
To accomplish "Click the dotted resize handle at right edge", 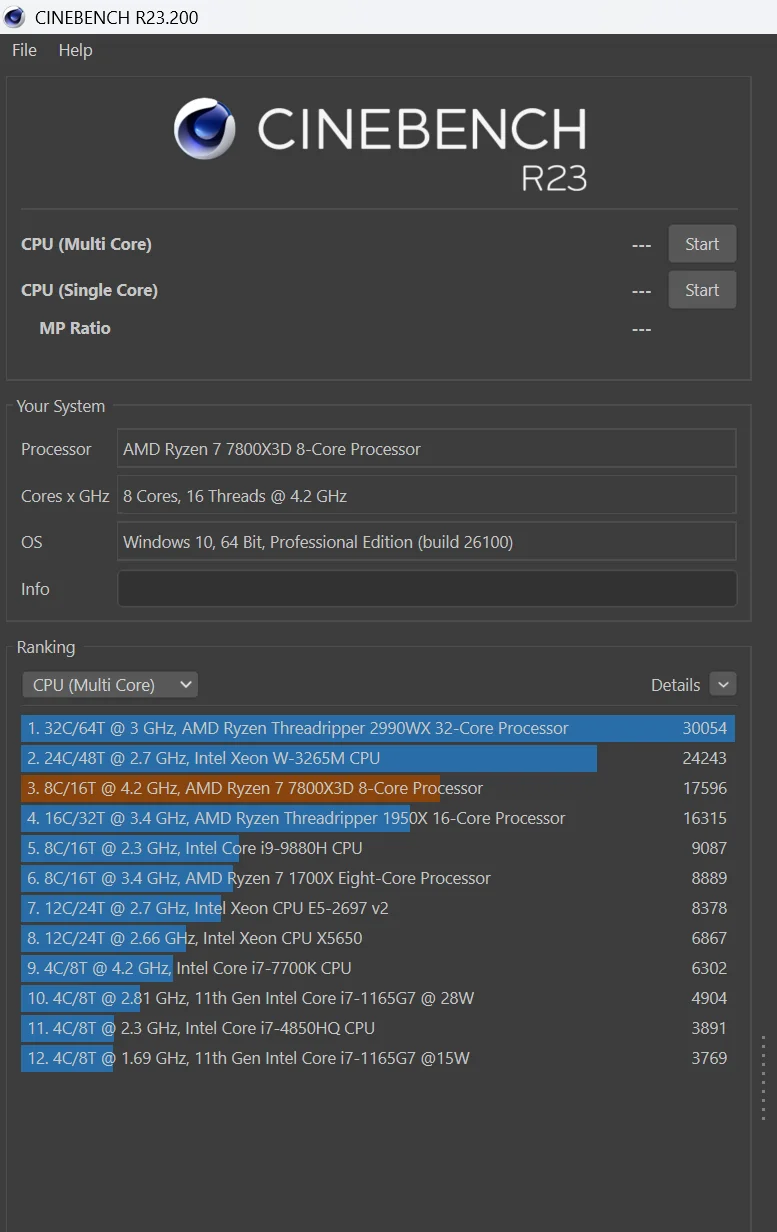I will 763,1077.
